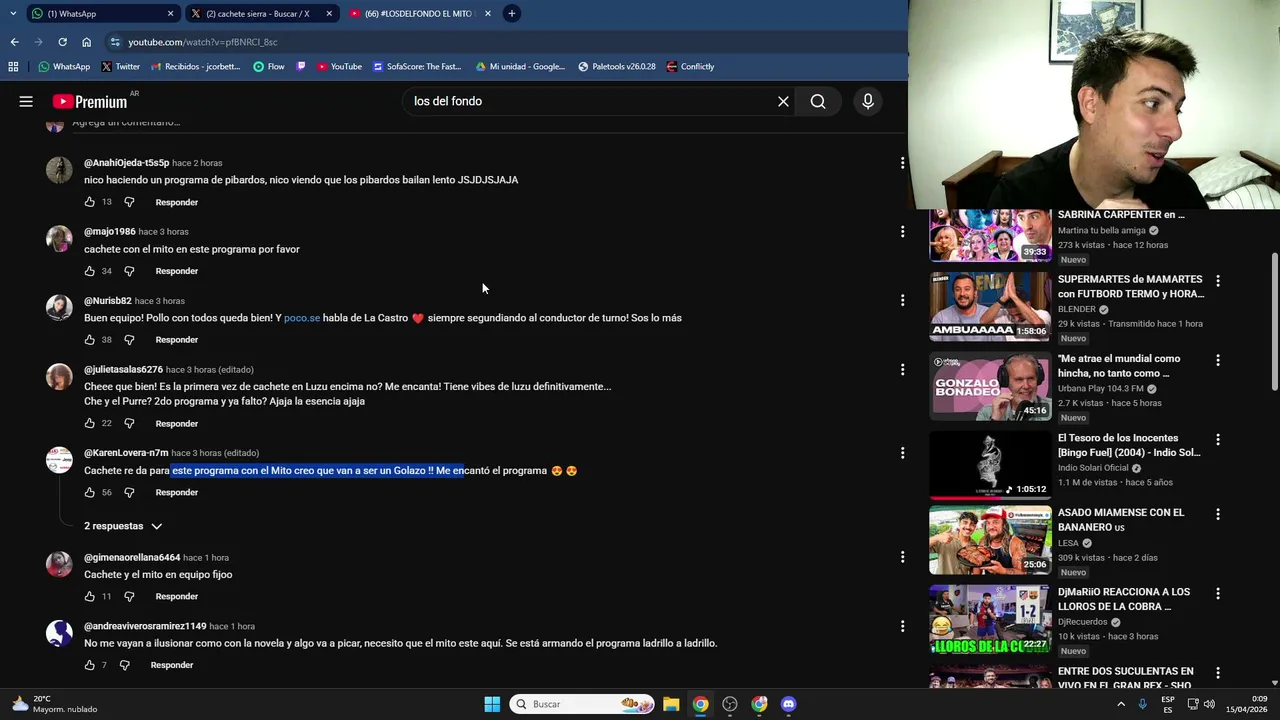The height and width of the screenshot is (720, 1280).
Task: Open File Explorer from taskbar
Action: point(671,704)
